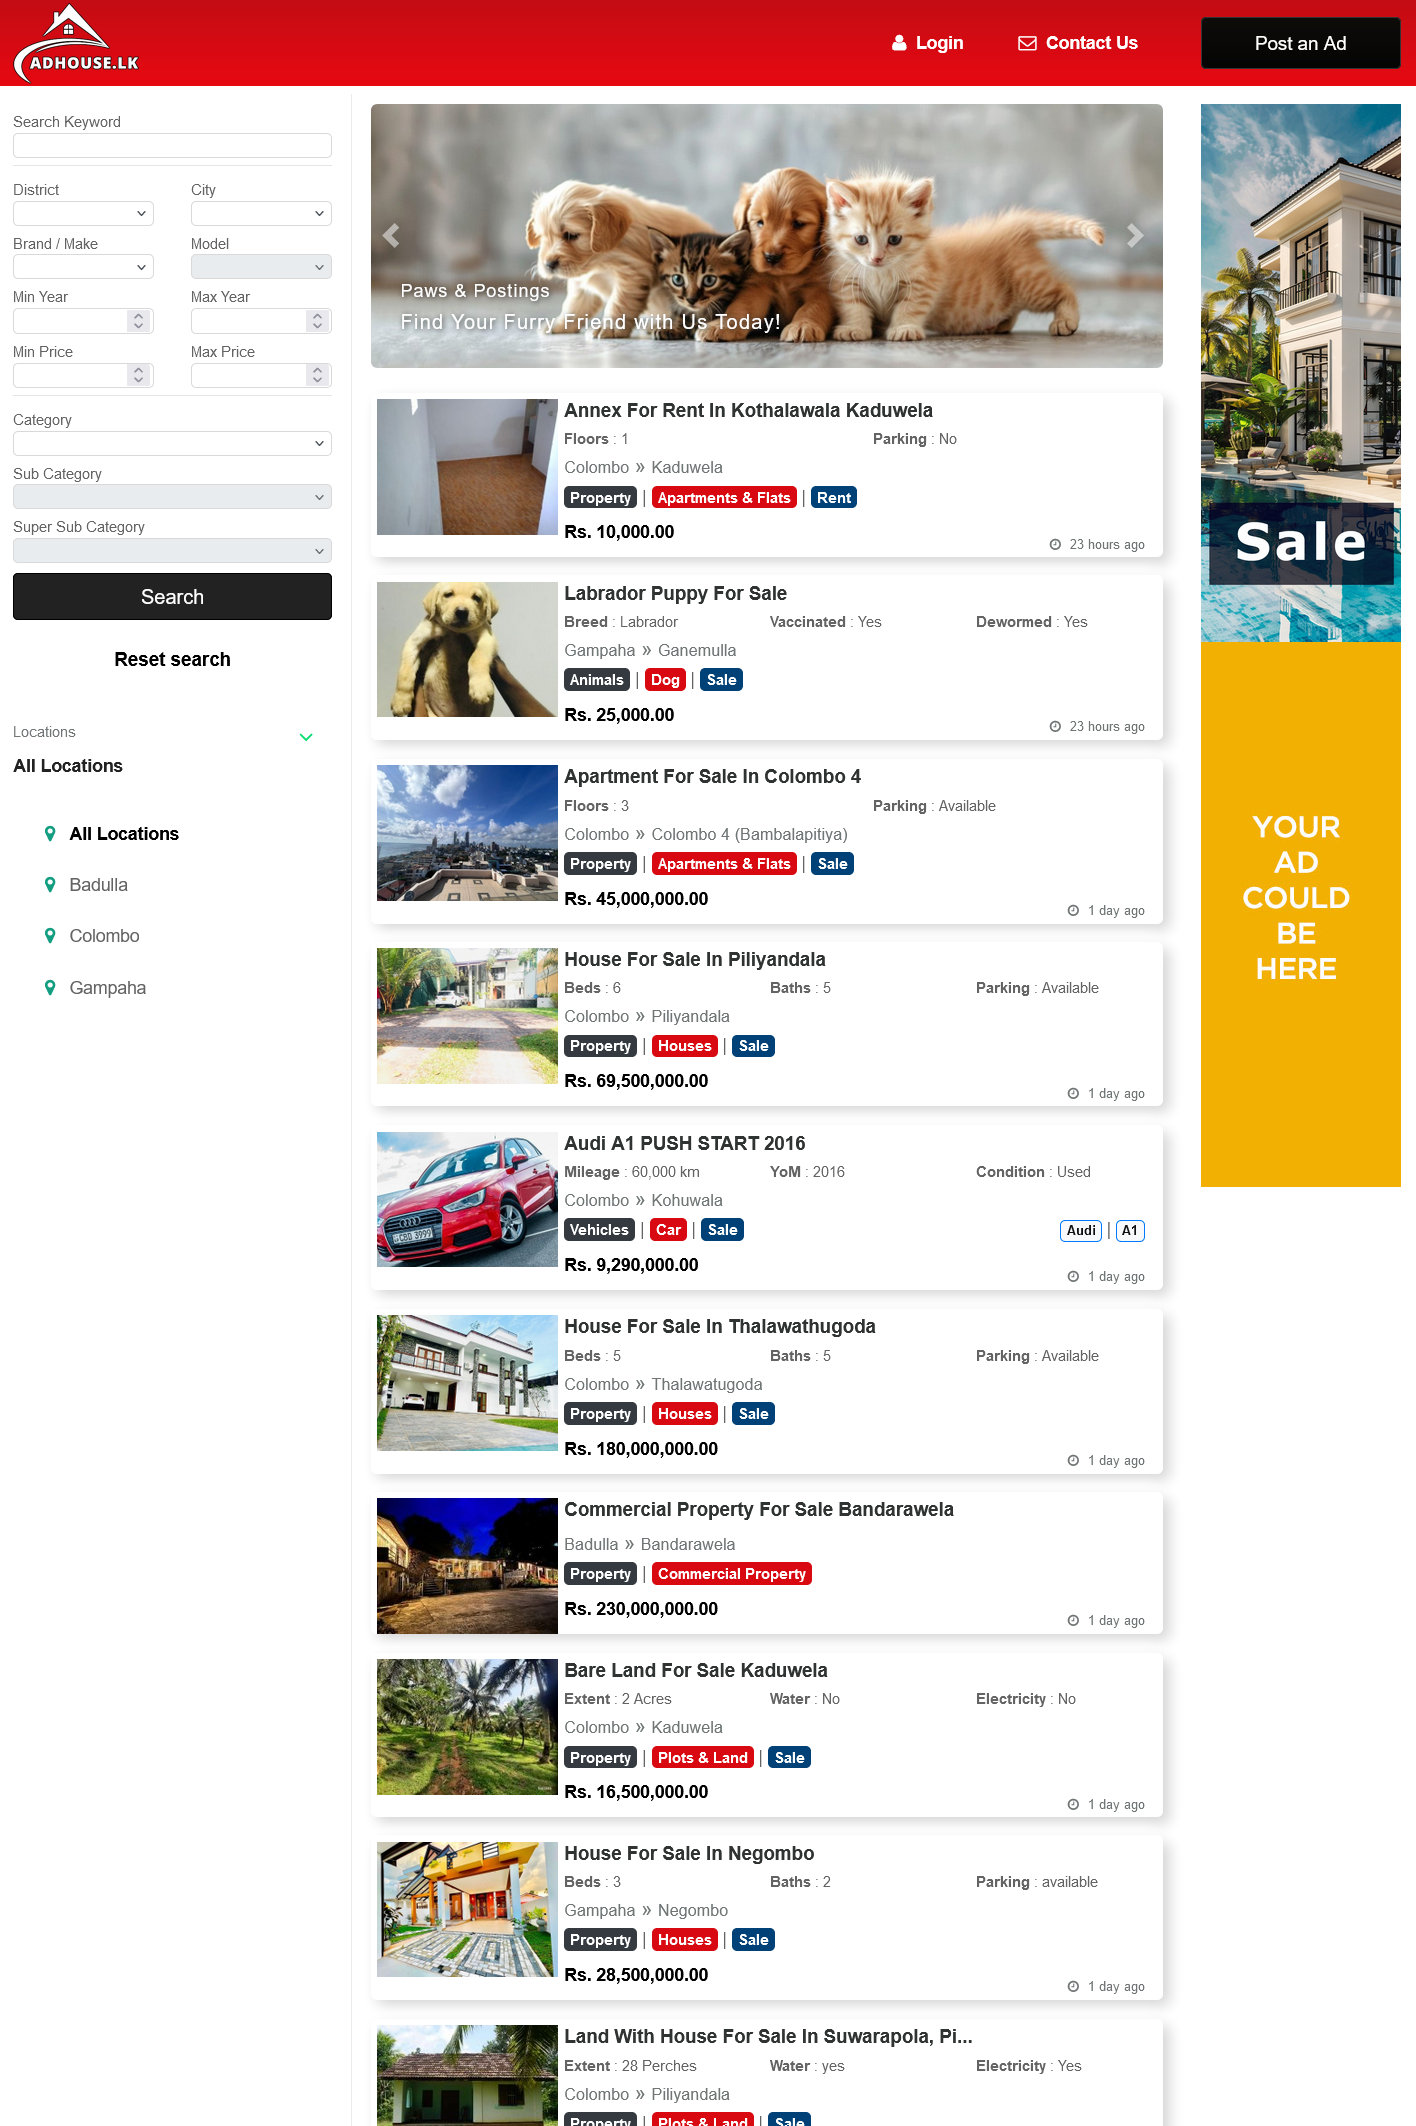Open the District dropdown
The height and width of the screenshot is (2126, 1416).
pyautogui.click(x=83, y=214)
